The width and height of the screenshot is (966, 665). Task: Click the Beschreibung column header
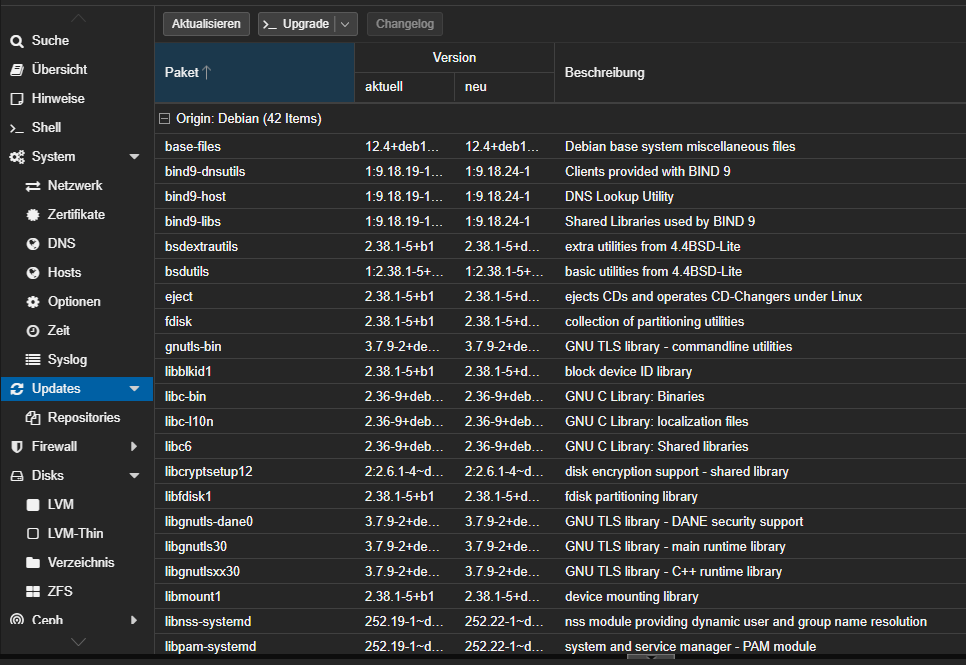click(760, 72)
